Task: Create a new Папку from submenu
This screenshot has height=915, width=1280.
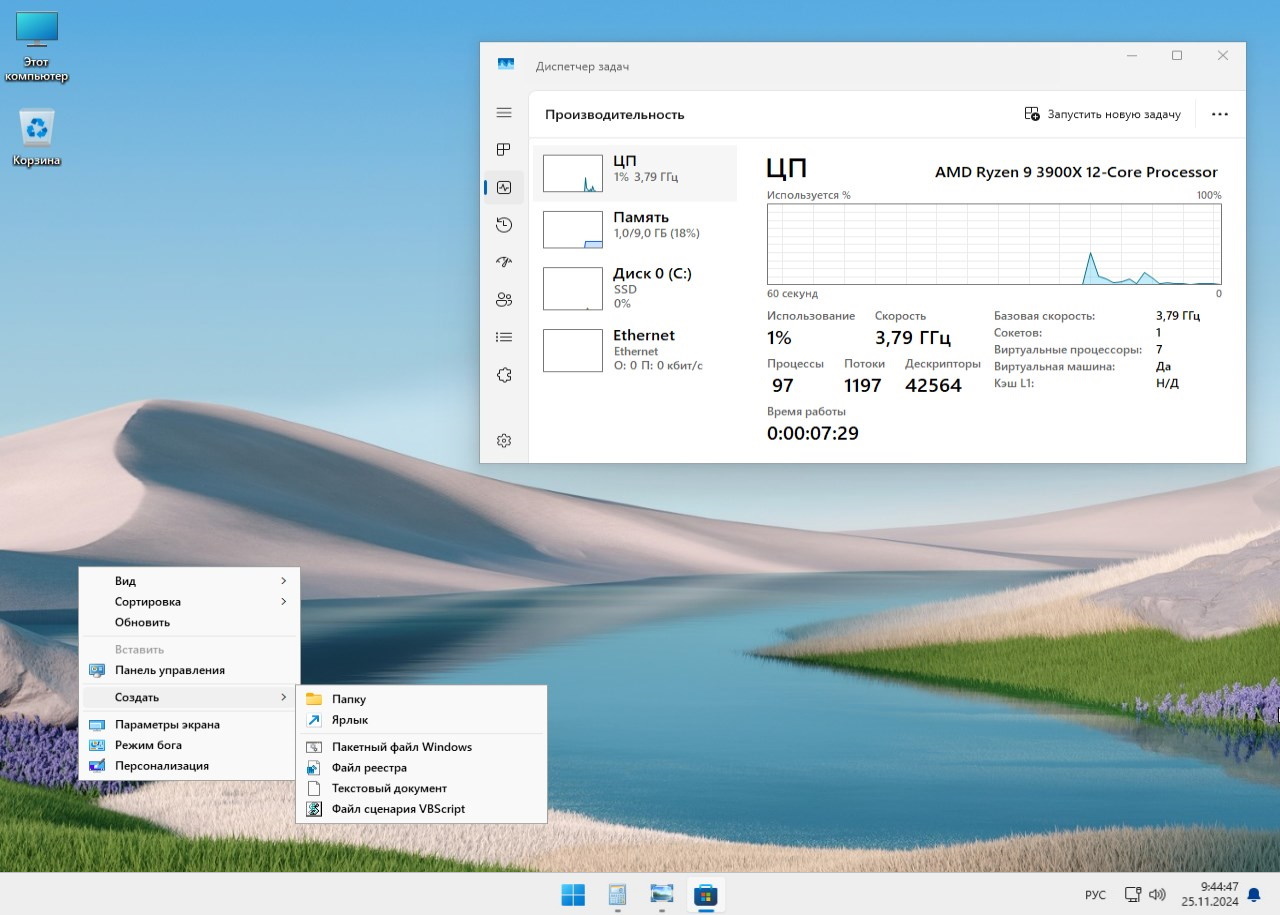Action: (x=349, y=699)
